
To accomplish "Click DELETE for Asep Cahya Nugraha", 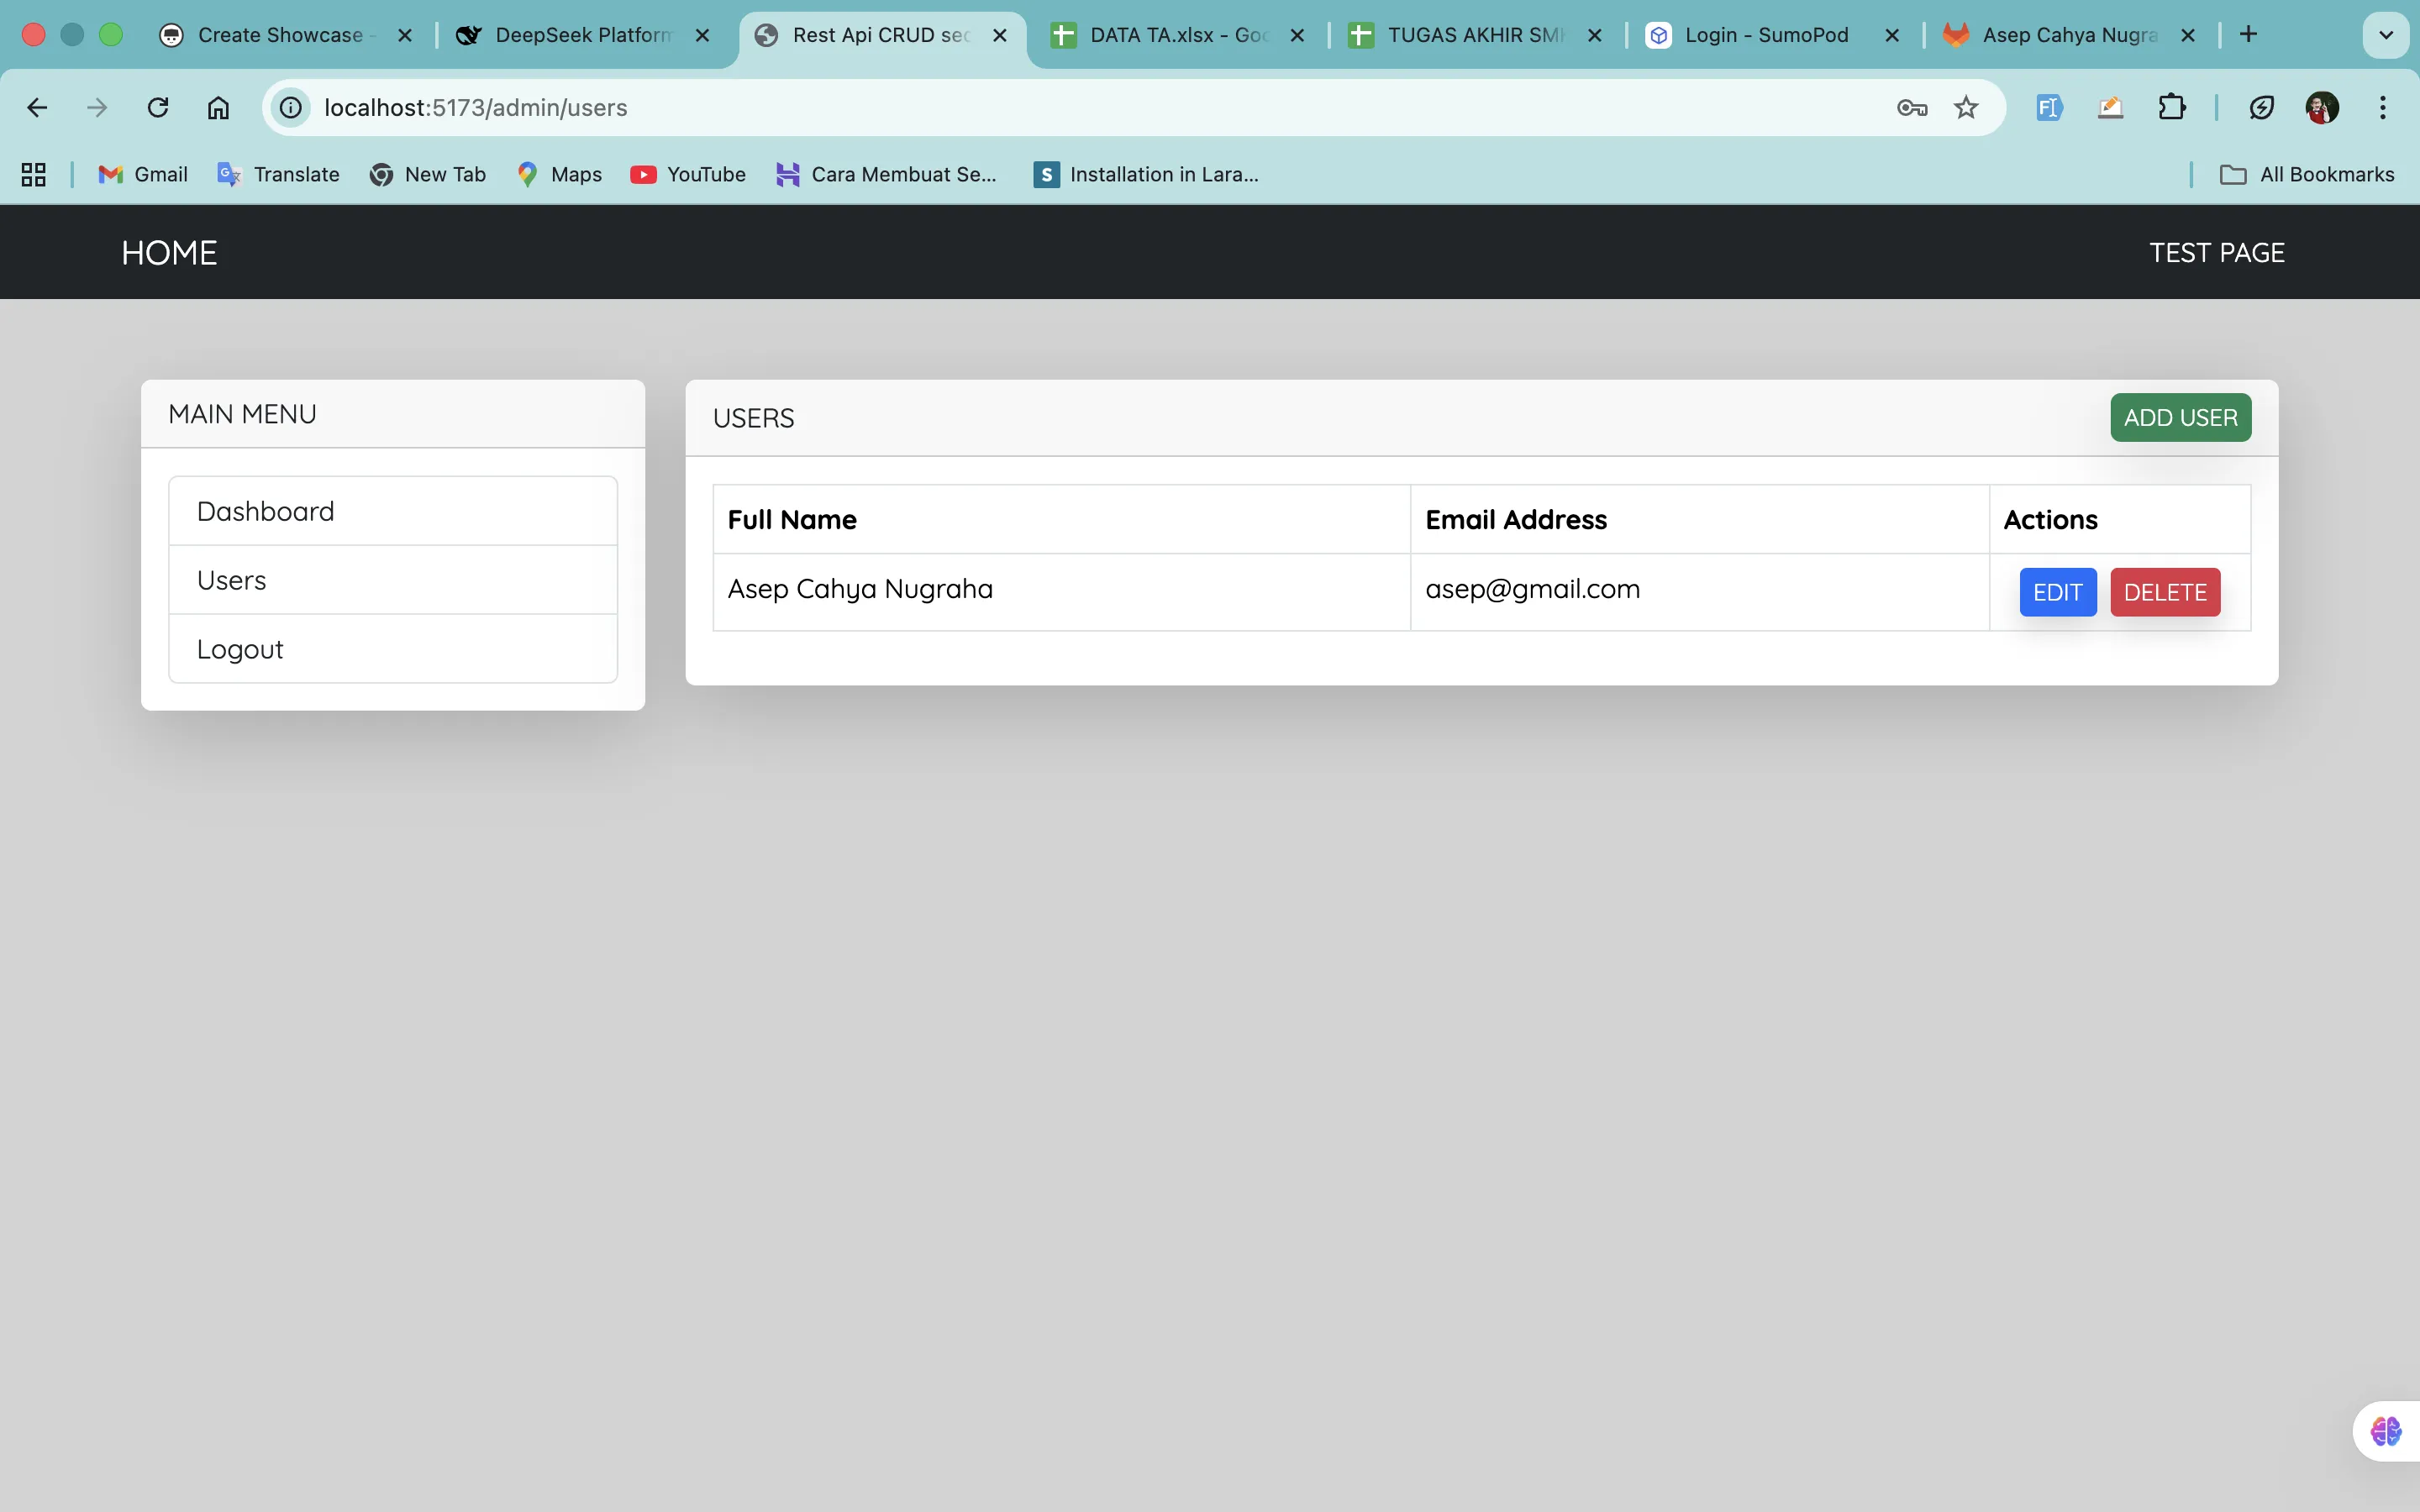I will click(x=2165, y=592).
